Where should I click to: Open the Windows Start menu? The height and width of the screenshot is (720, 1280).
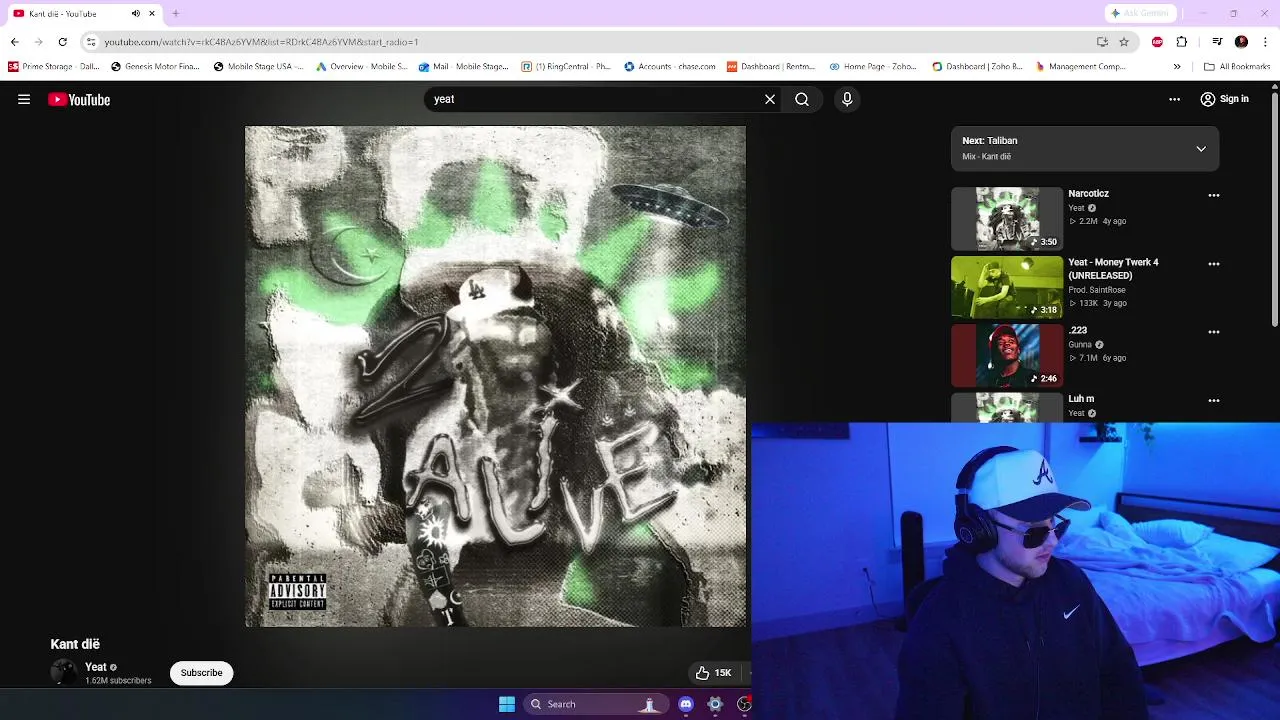tap(507, 704)
